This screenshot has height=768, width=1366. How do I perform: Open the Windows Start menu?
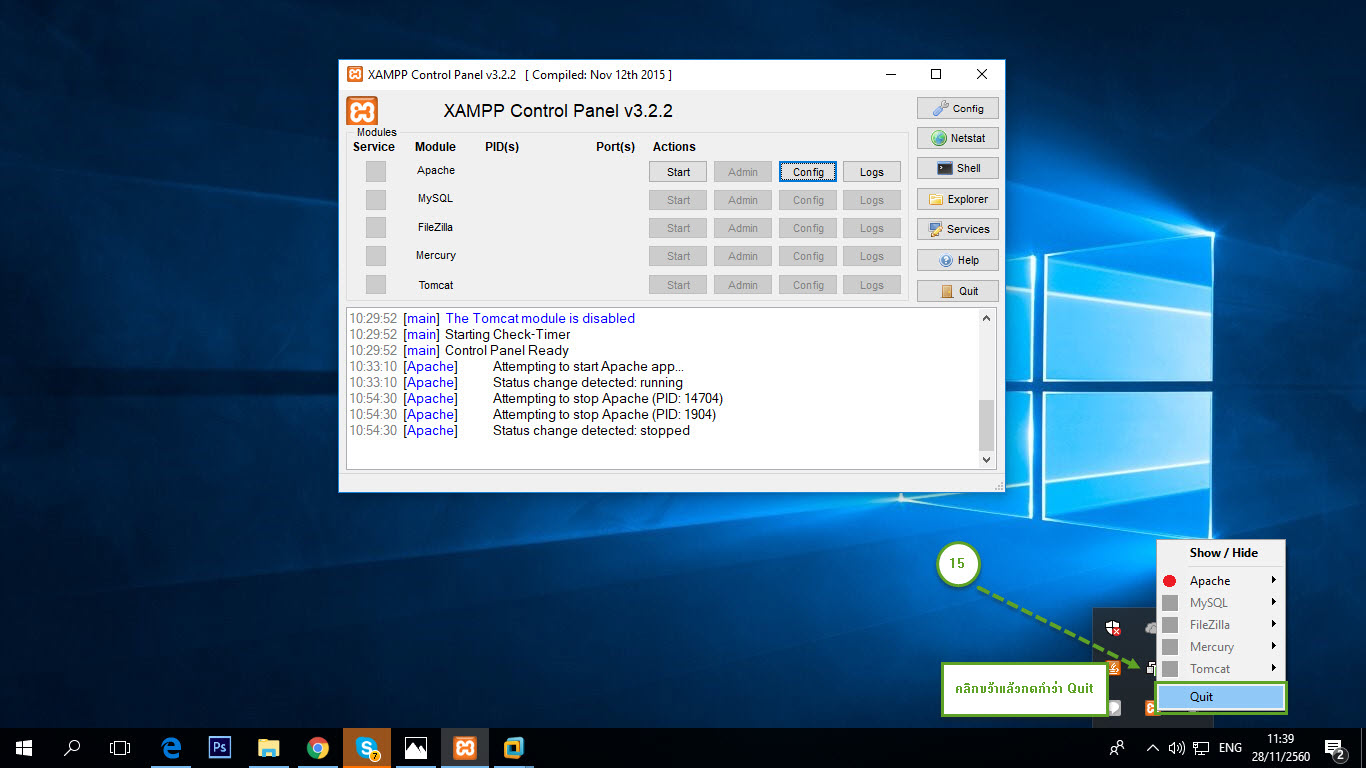coord(24,747)
